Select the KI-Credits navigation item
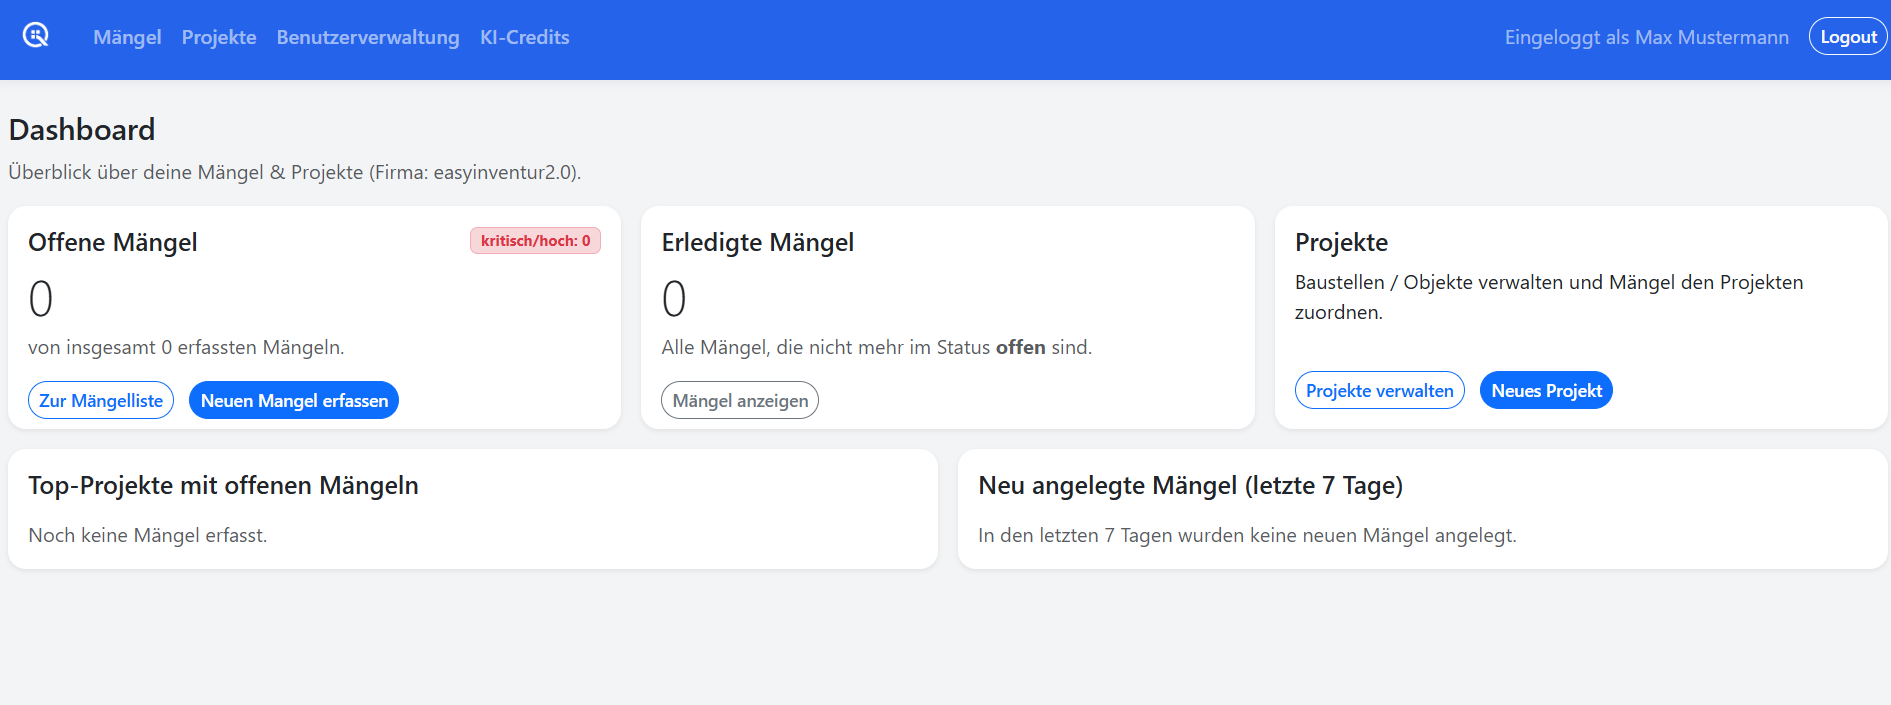1891x705 pixels. click(x=524, y=38)
